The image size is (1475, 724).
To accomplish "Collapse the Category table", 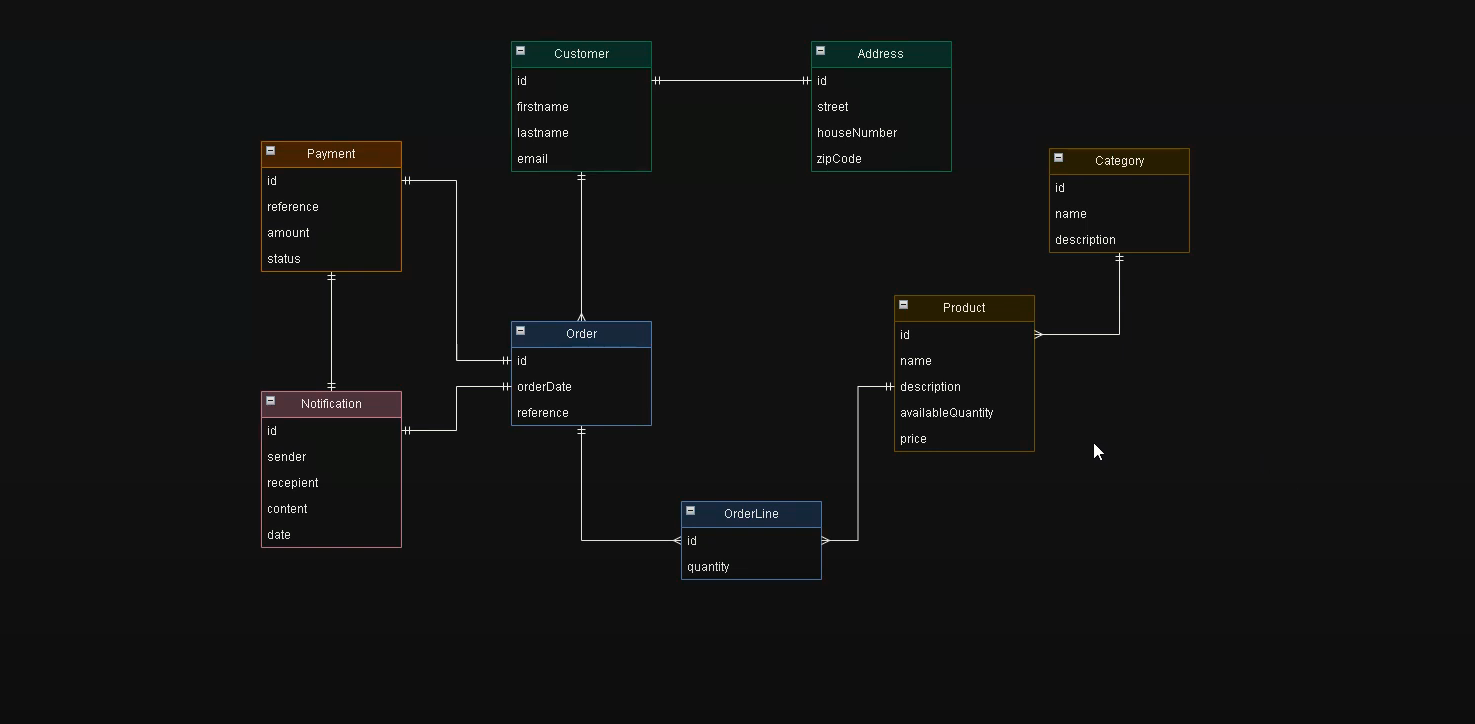I will point(1058,158).
